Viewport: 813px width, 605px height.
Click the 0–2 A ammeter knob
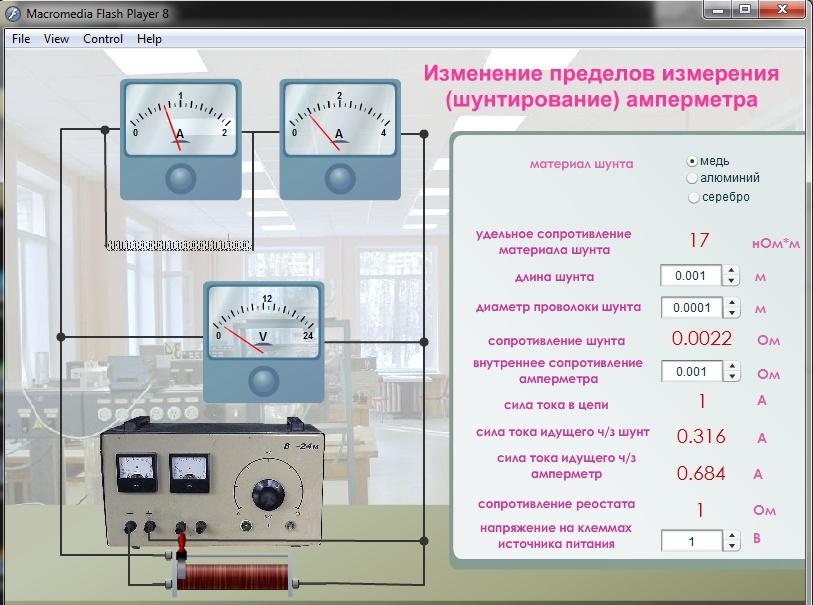point(180,179)
